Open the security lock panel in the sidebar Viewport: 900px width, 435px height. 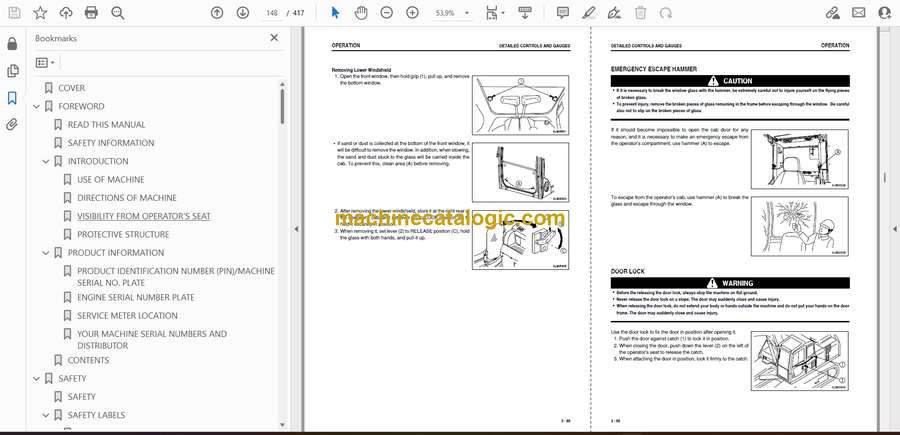[12, 44]
